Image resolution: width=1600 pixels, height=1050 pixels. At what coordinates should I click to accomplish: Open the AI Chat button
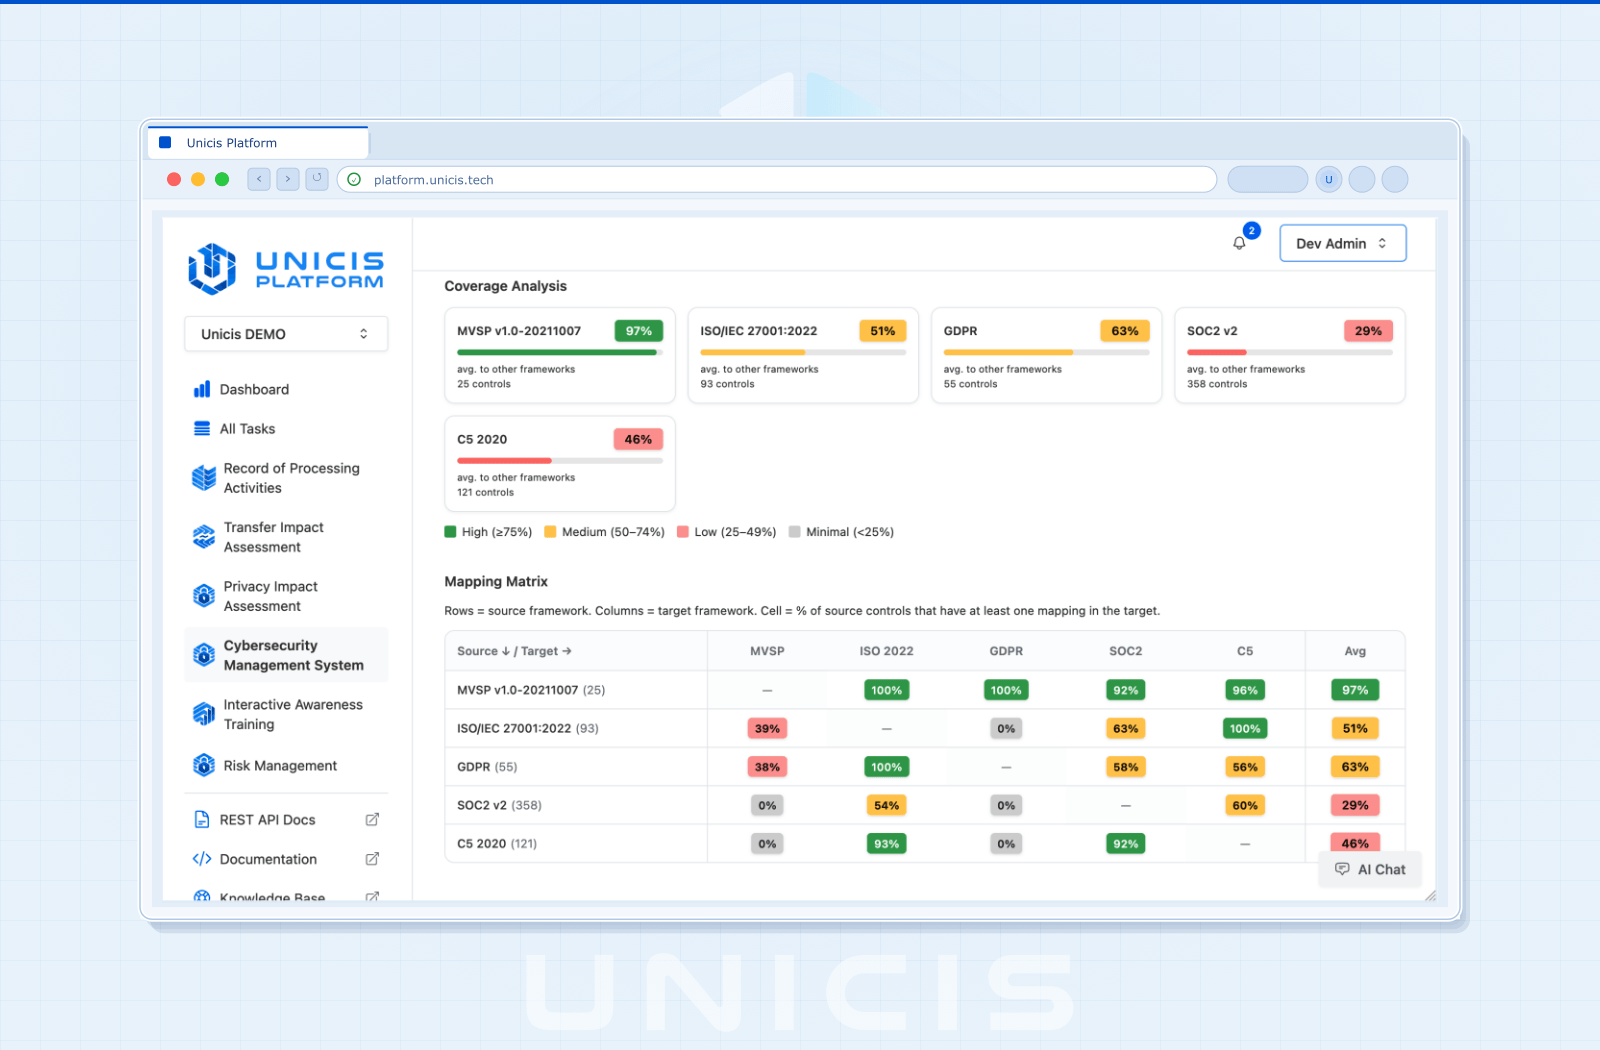(1370, 869)
